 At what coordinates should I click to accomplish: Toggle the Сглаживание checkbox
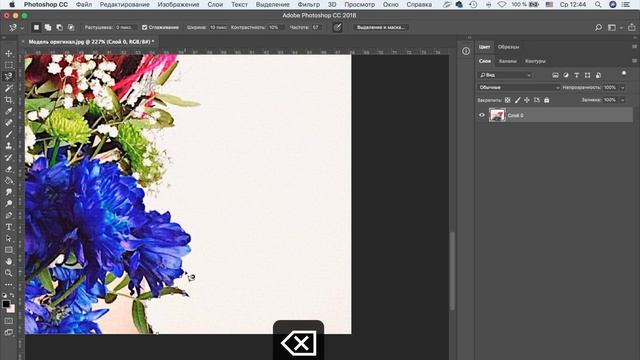pos(144,27)
